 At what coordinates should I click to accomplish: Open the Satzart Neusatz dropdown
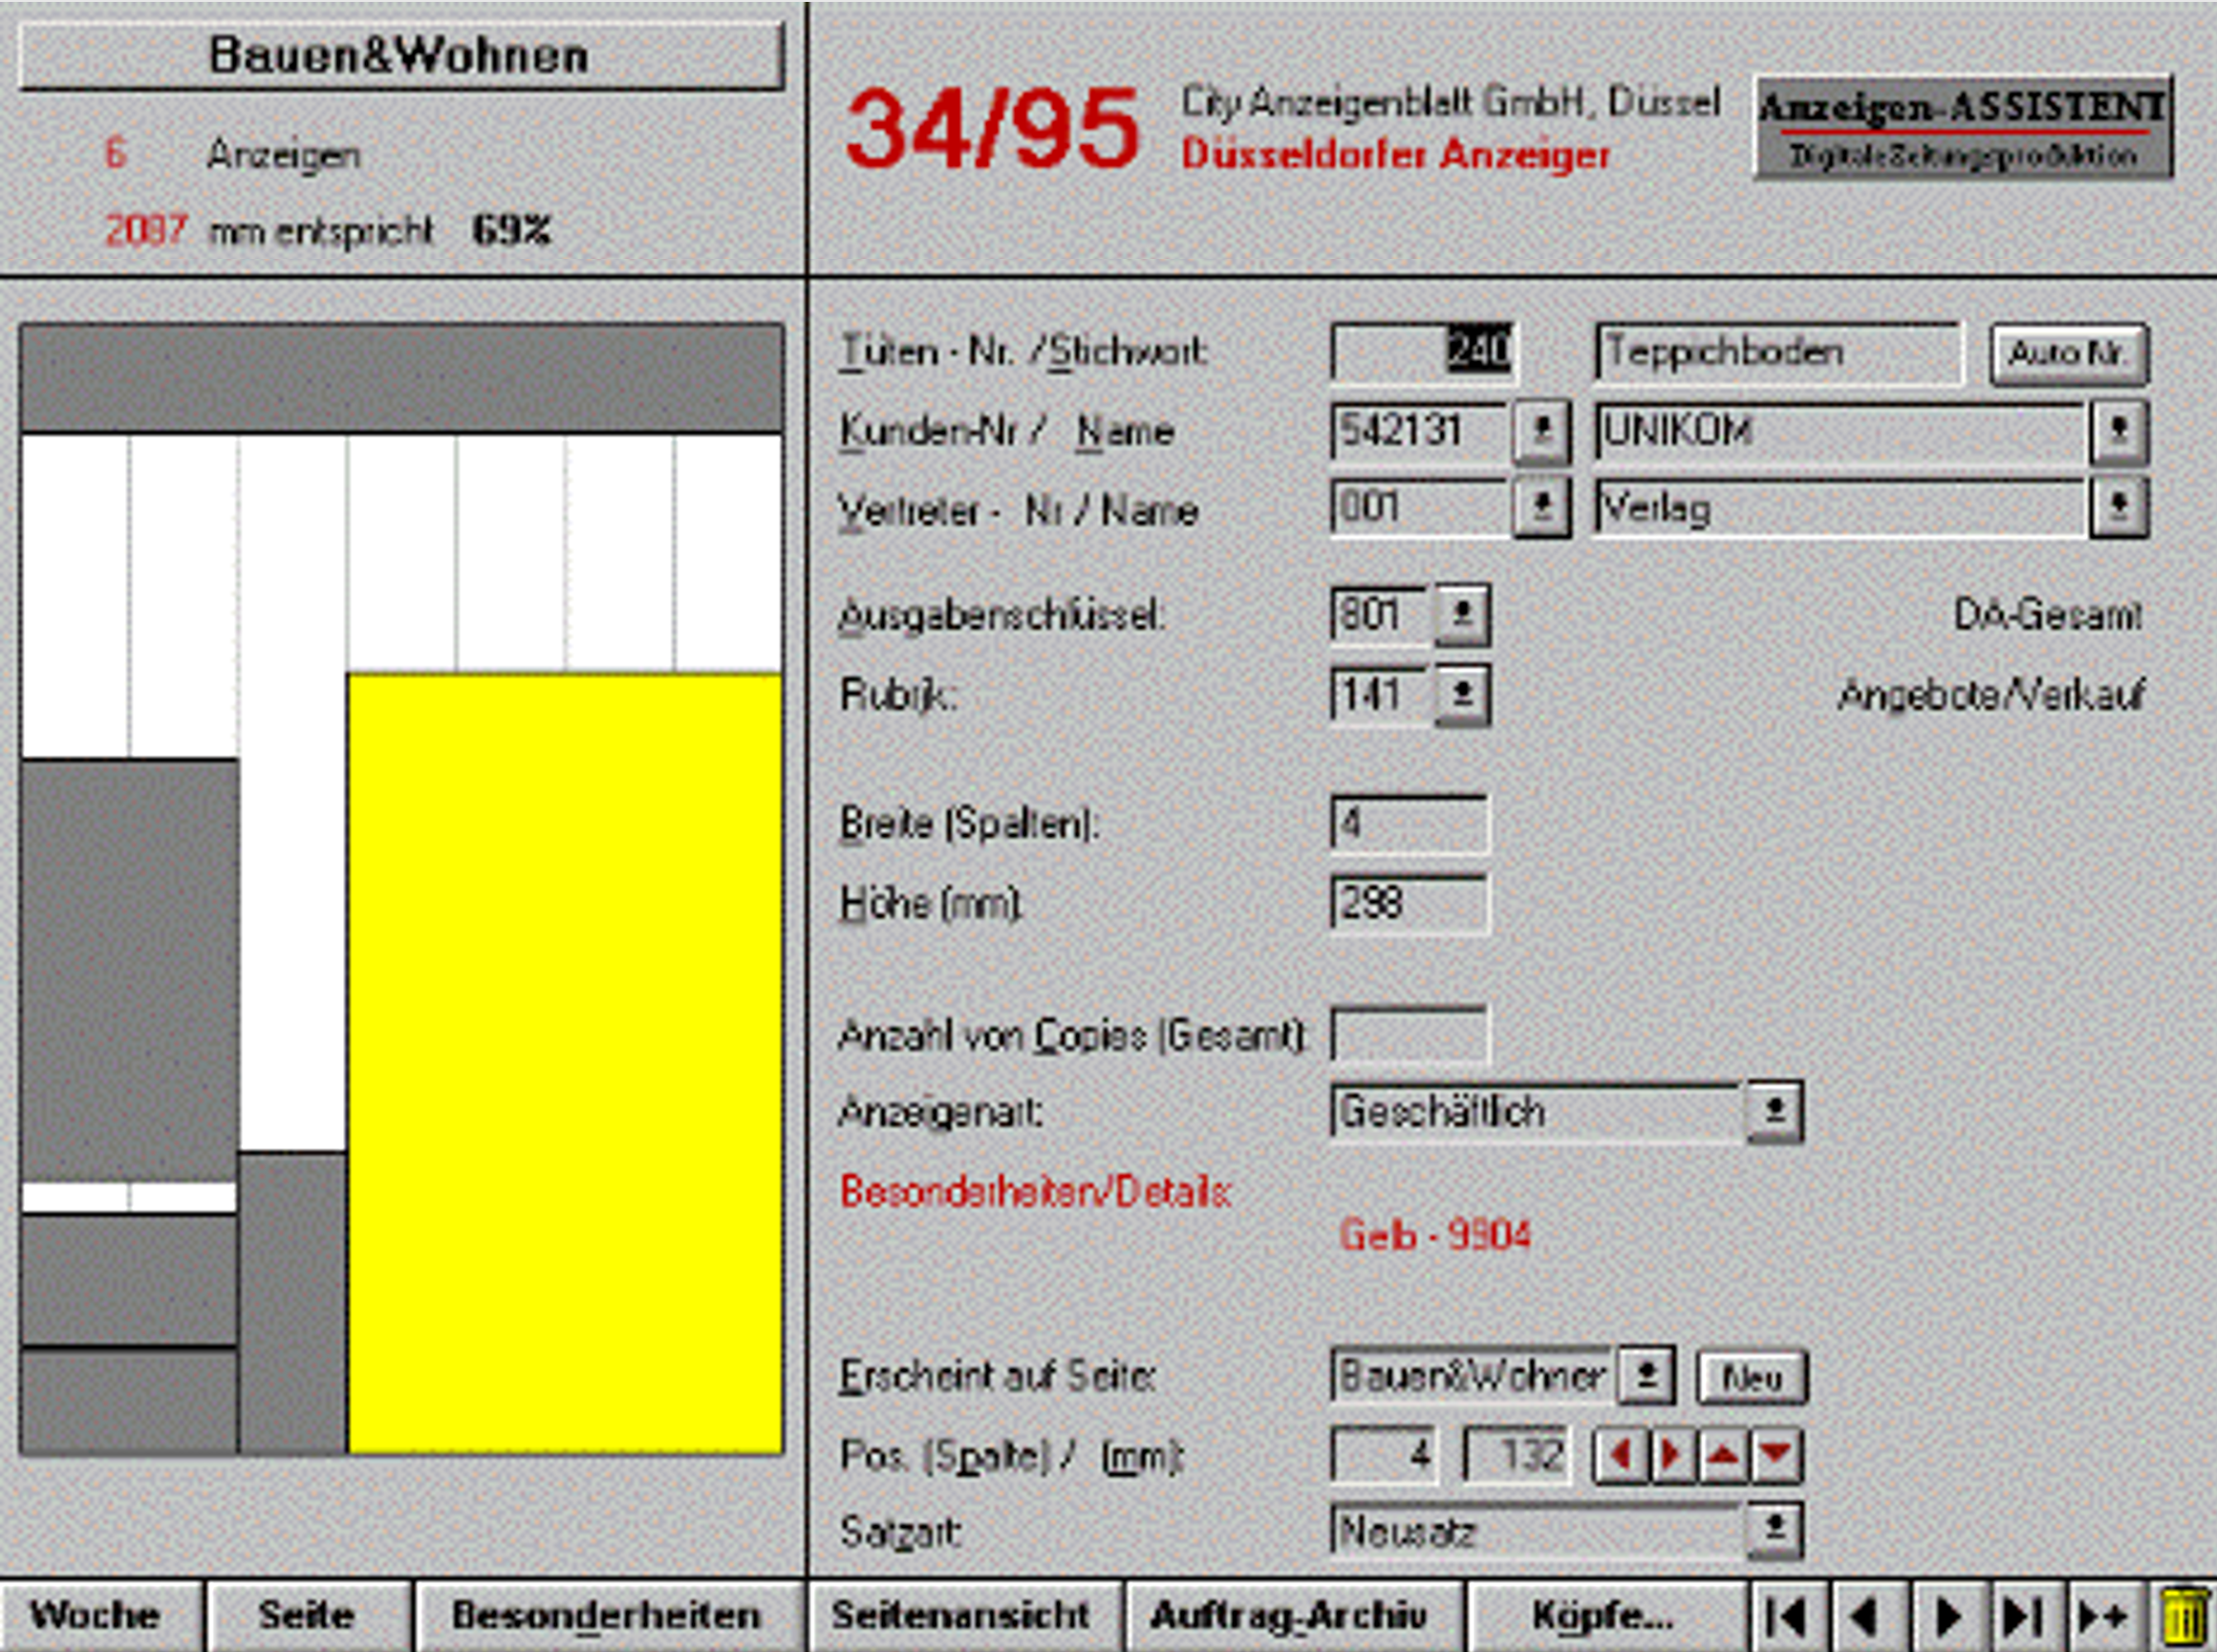pyautogui.click(x=1778, y=1528)
